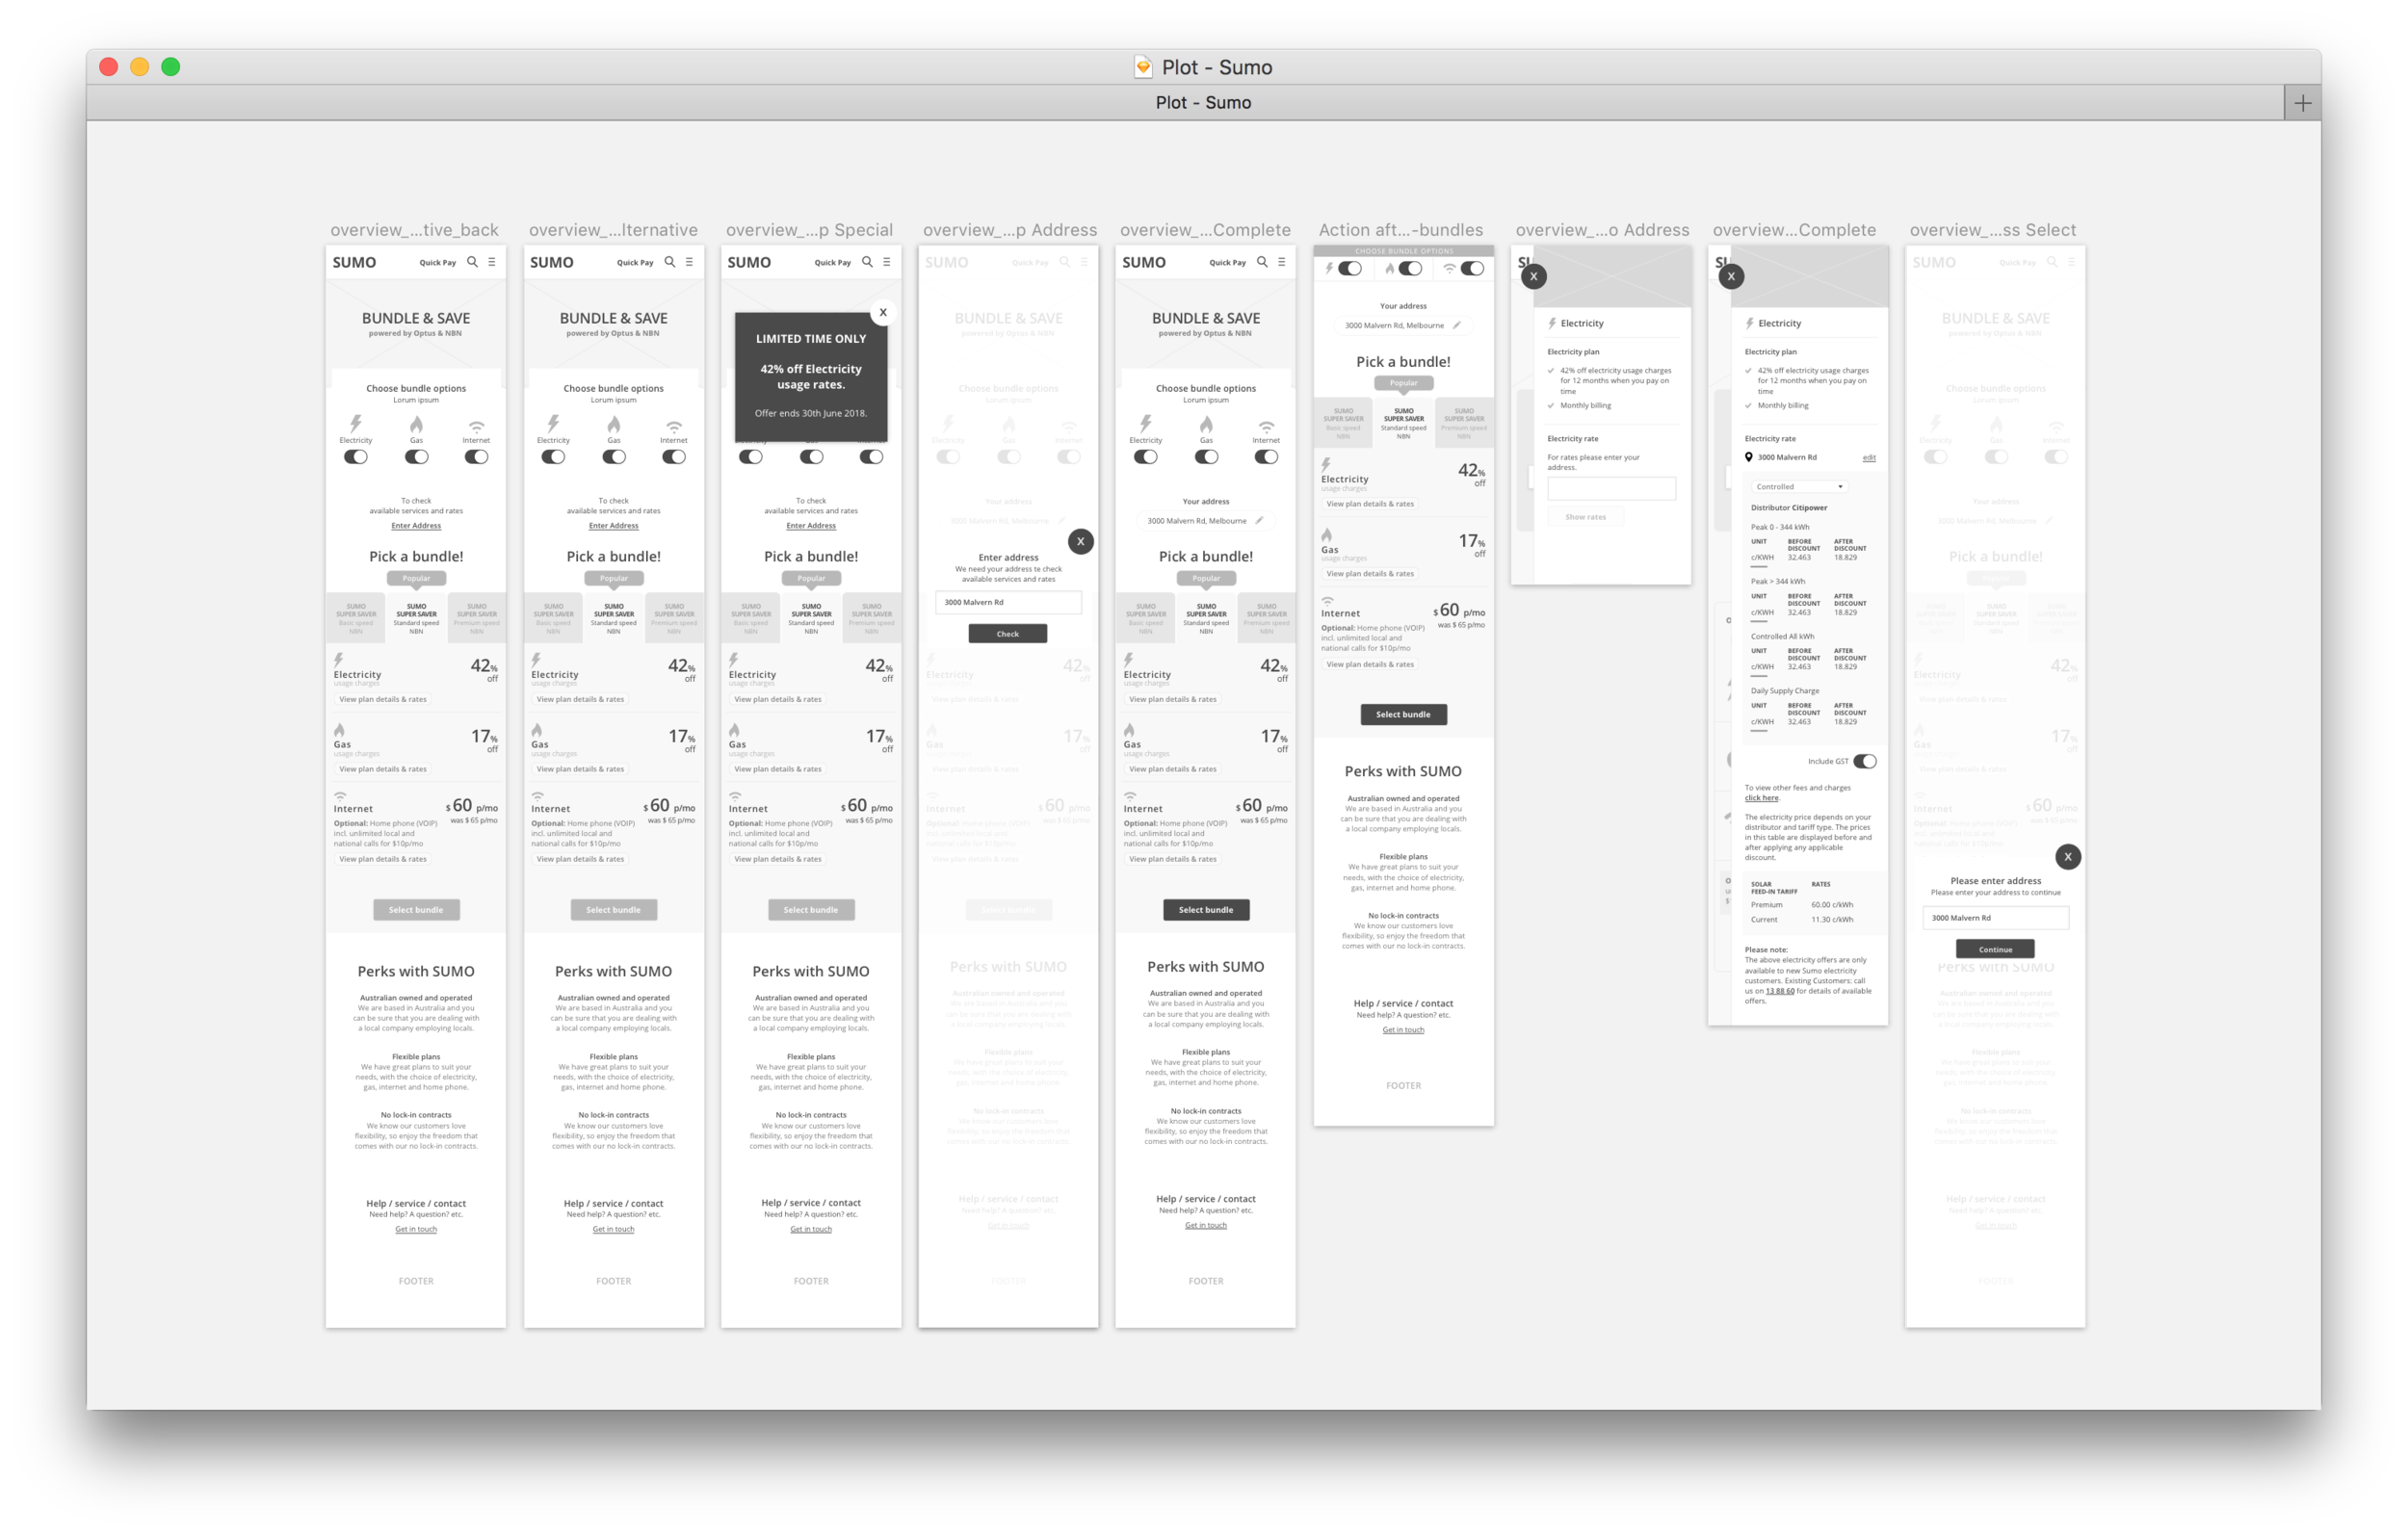
Task: Click inside the 3000 Malvern Rd address input field
Action: point(1009,602)
